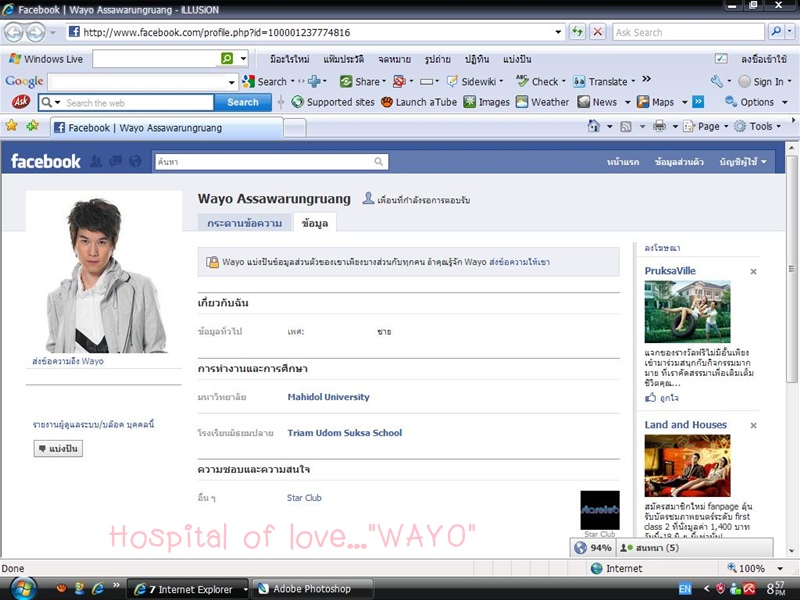800x600 pixels.
Task: Click the red Ask logo icon
Action: [x=21, y=102]
